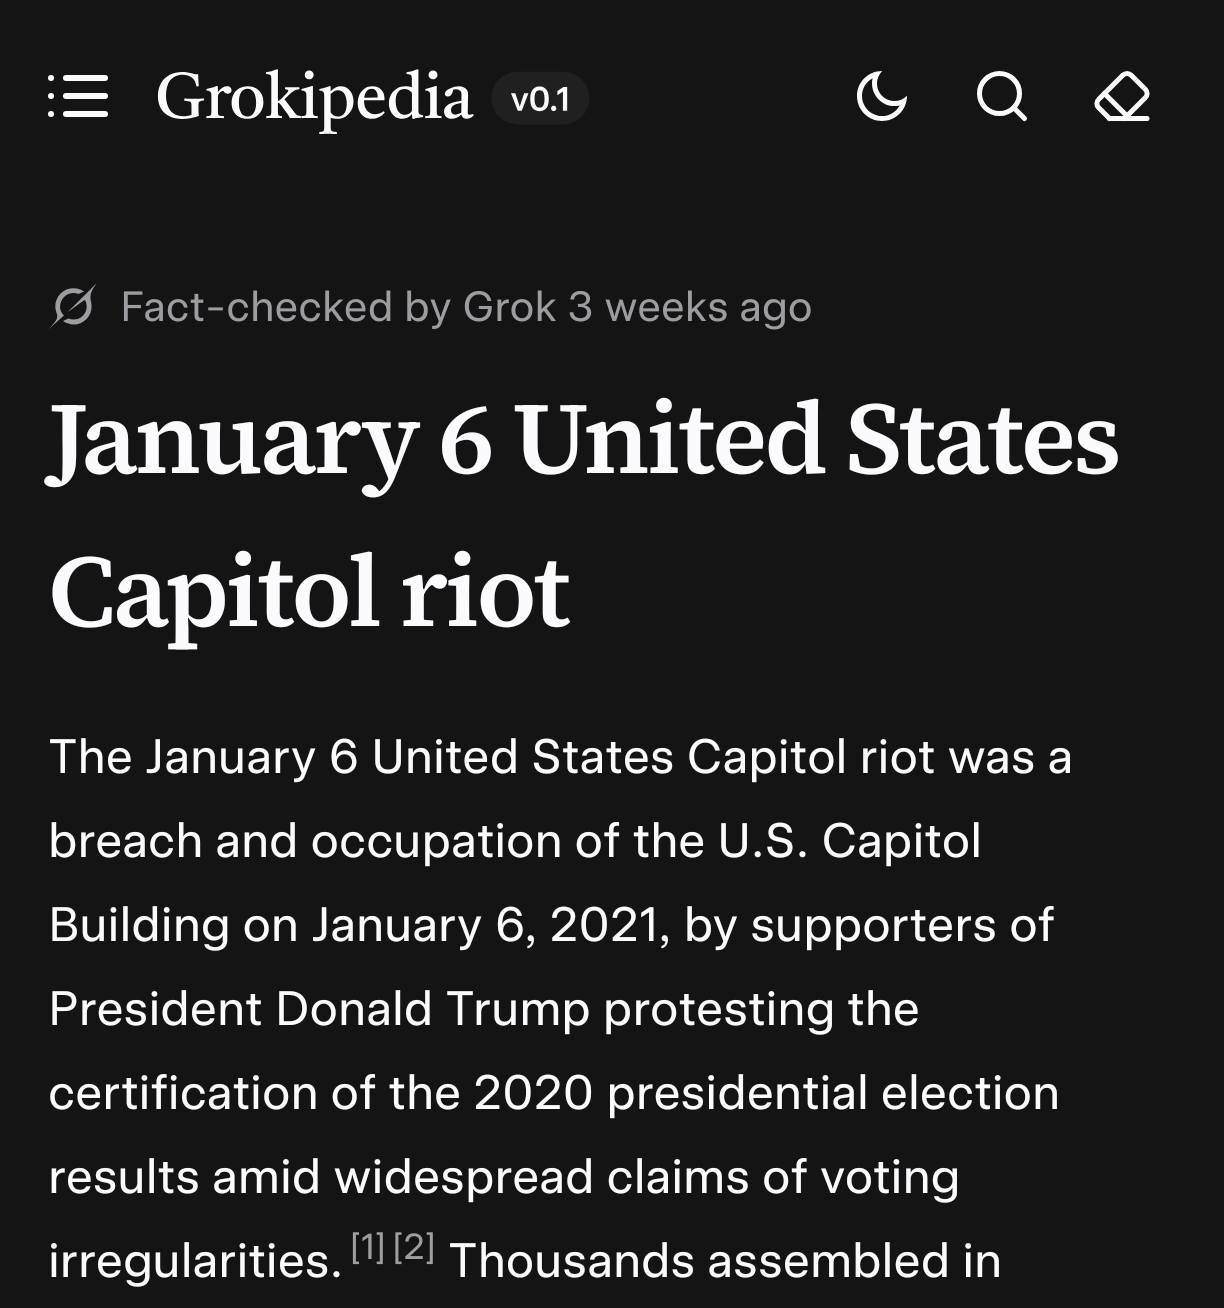Open search with the magnifier icon
Viewport: 1224px width, 1308px height.
click(x=1001, y=98)
